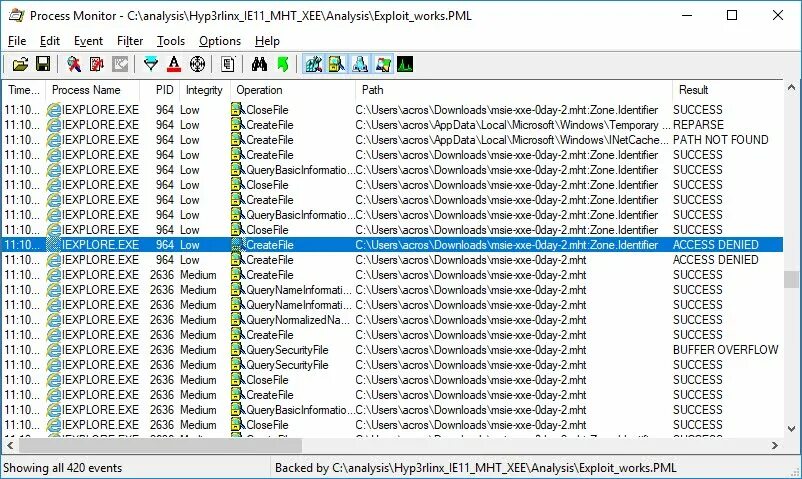The width and height of the screenshot is (802, 479).
Task: Click the Temporary path cell in REPARSE row
Action: (513, 125)
